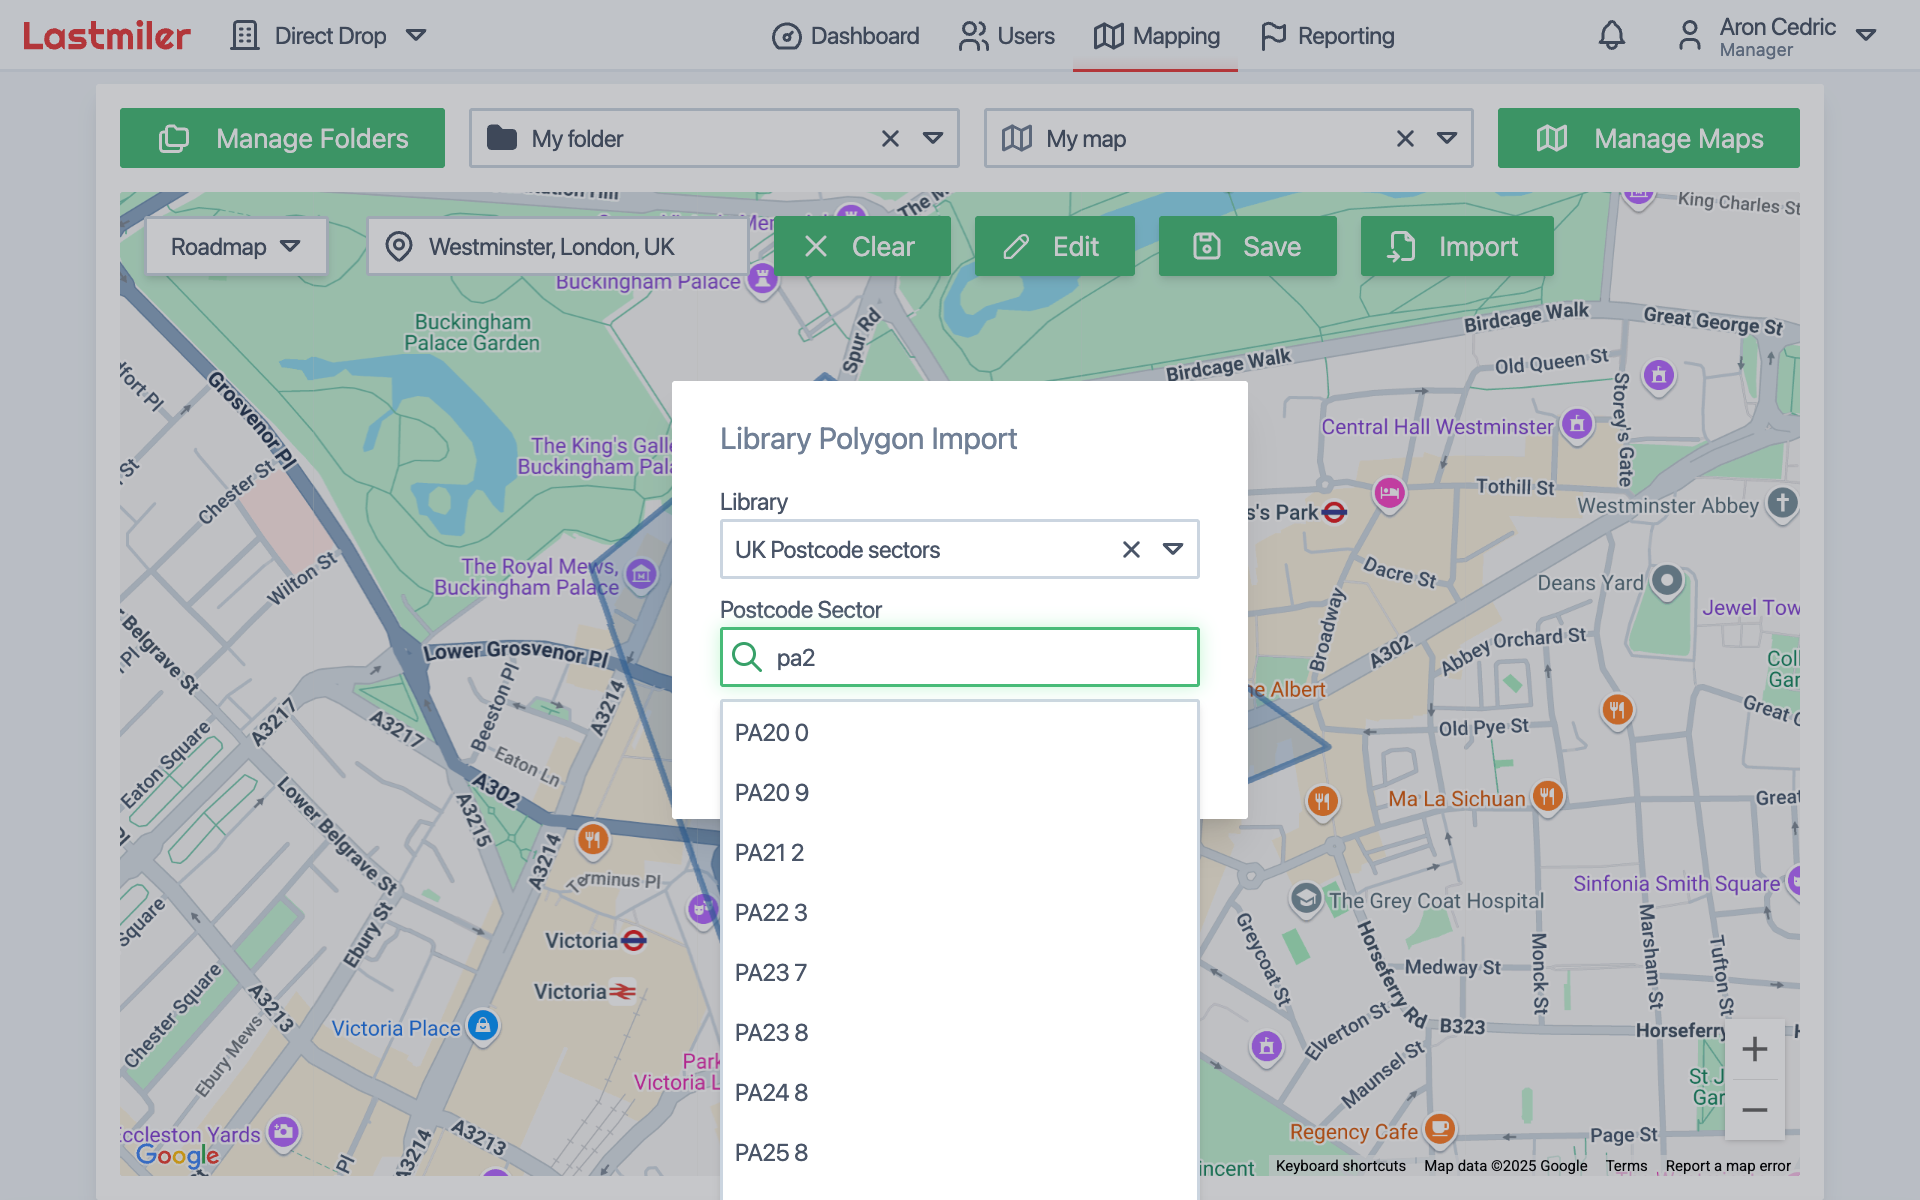Click the Buckingham Palace marker
Image resolution: width=1920 pixels, height=1200 pixels.
point(763,279)
